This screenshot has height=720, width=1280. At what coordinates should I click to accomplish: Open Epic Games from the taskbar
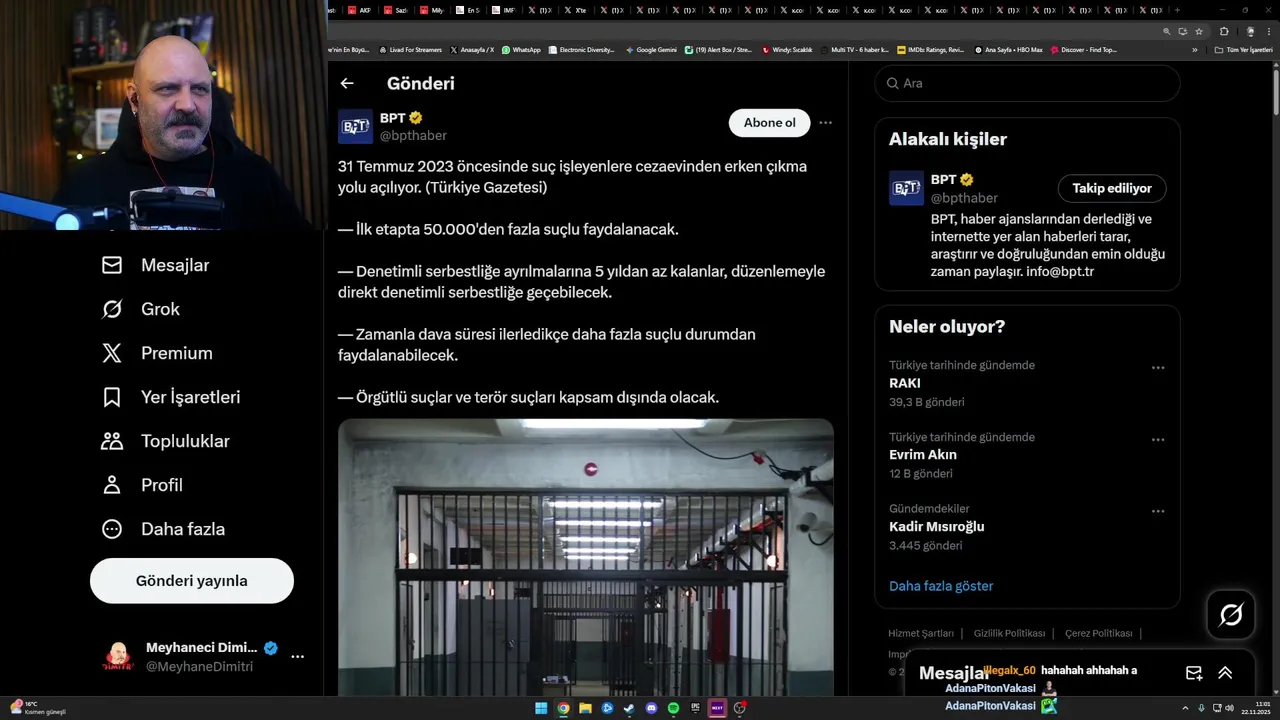[695, 708]
